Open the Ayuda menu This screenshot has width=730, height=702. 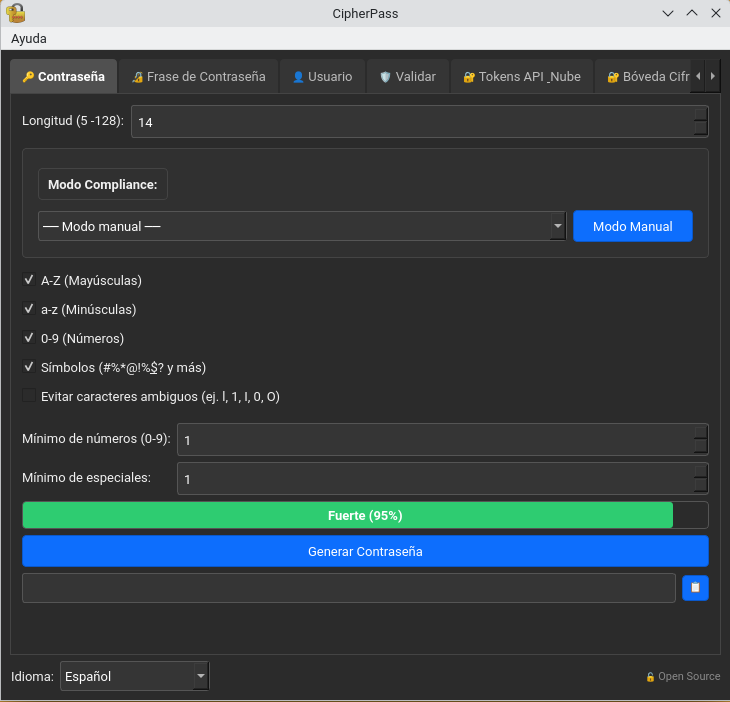click(x=29, y=39)
